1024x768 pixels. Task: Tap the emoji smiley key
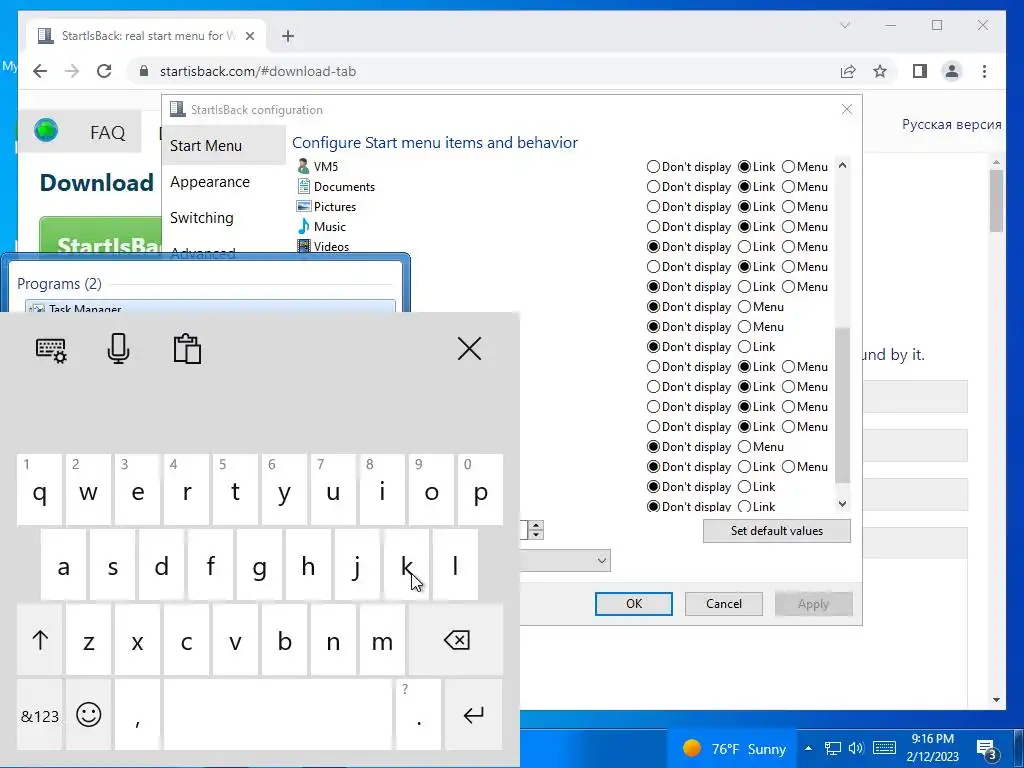89,714
